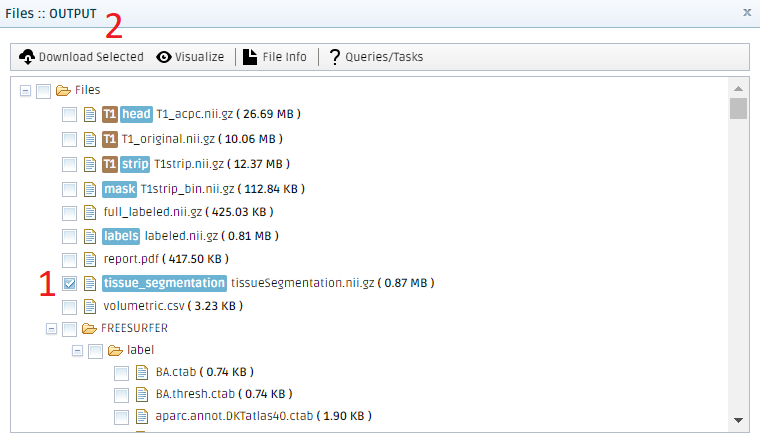This screenshot has width=760, height=442.
Task: Select all with the root Files checkbox
Action: [44, 91]
